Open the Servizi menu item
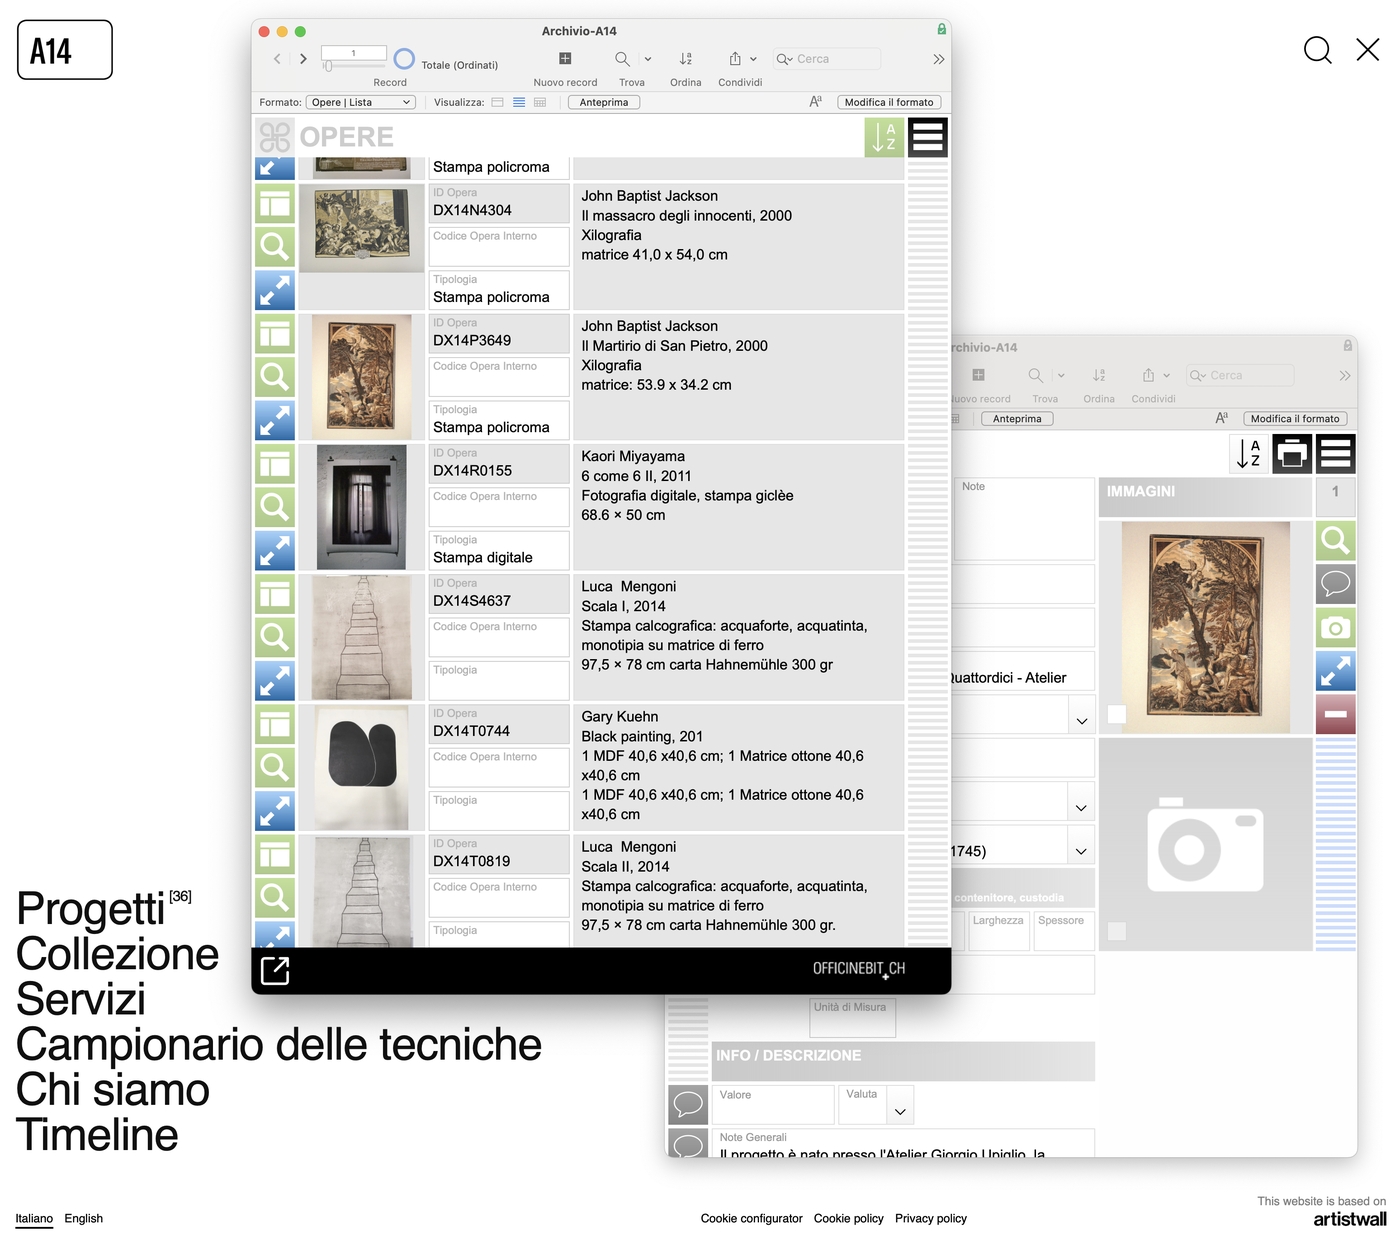 click(x=81, y=999)
